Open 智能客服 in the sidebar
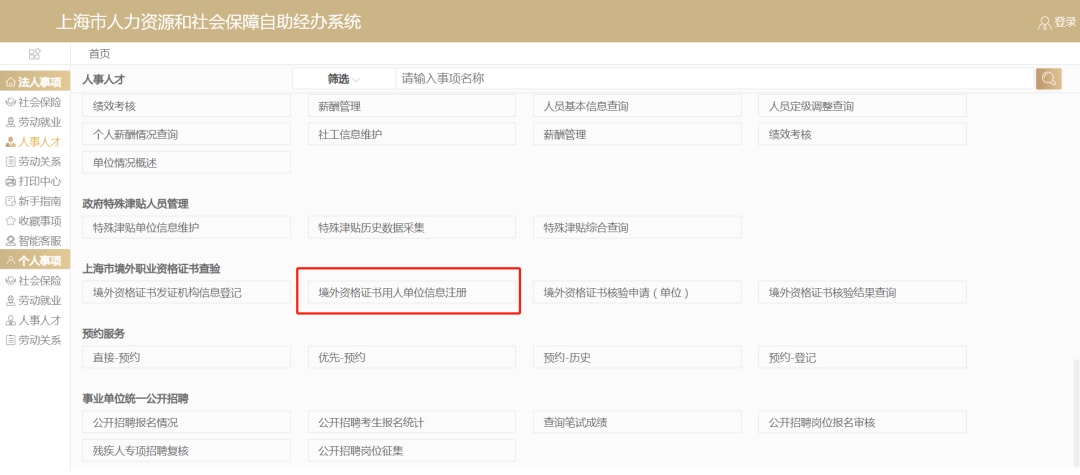 pyautogui.click(x=34, y=241)
